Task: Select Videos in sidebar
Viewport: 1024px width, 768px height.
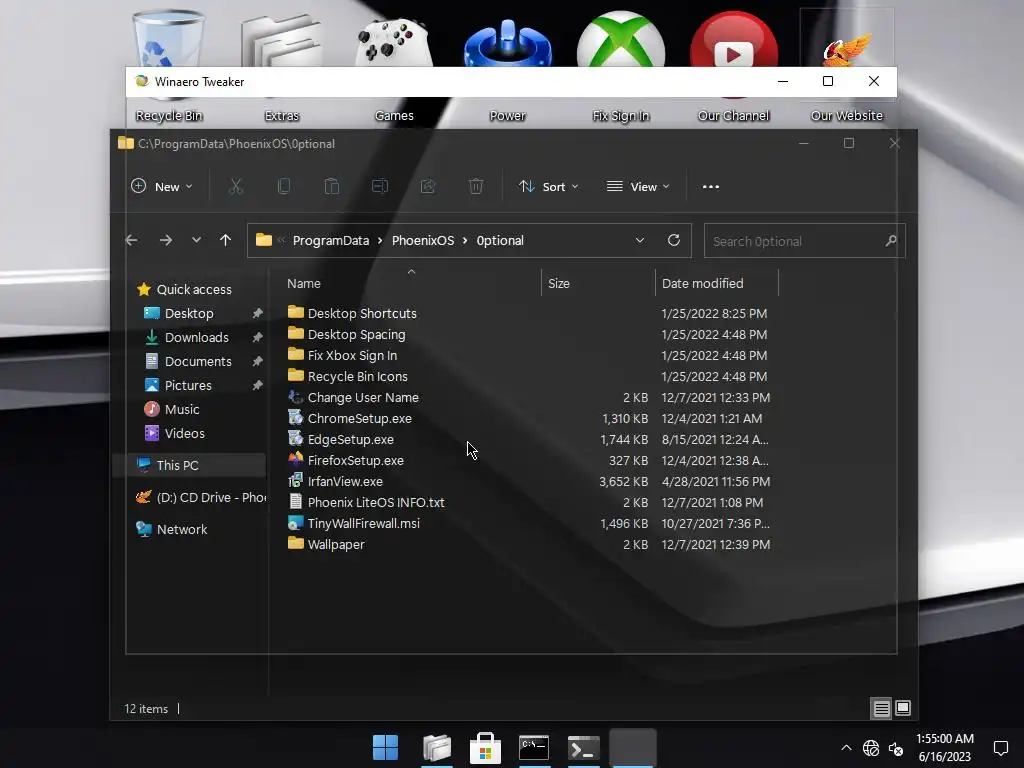Action: click(174, 434)
